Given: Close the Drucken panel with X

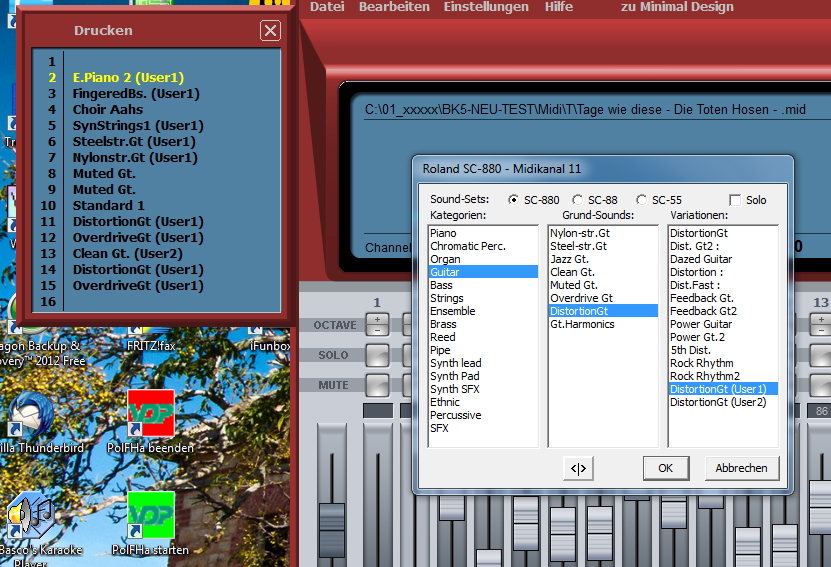Looking at the screenshot, I should (270, 31).
